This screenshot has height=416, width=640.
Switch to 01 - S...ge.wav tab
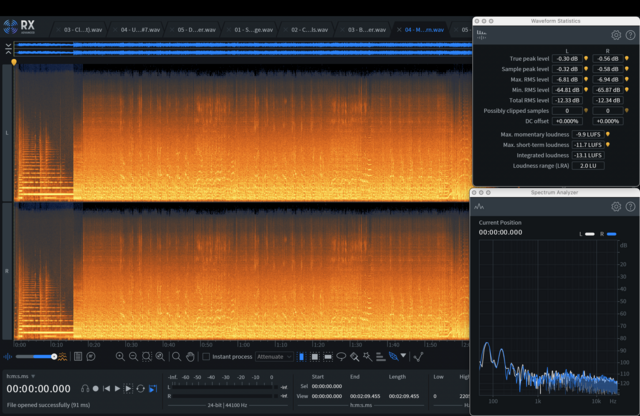253,30
